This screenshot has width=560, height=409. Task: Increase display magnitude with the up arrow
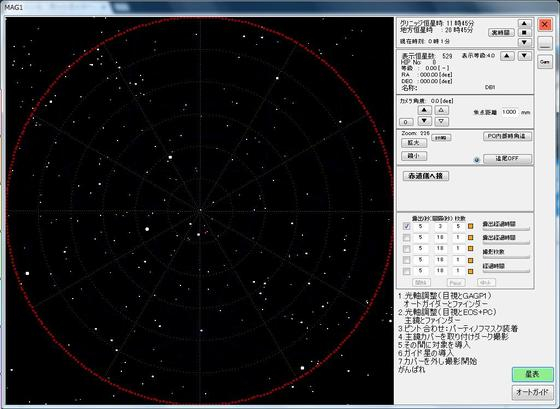pos(507,56)
